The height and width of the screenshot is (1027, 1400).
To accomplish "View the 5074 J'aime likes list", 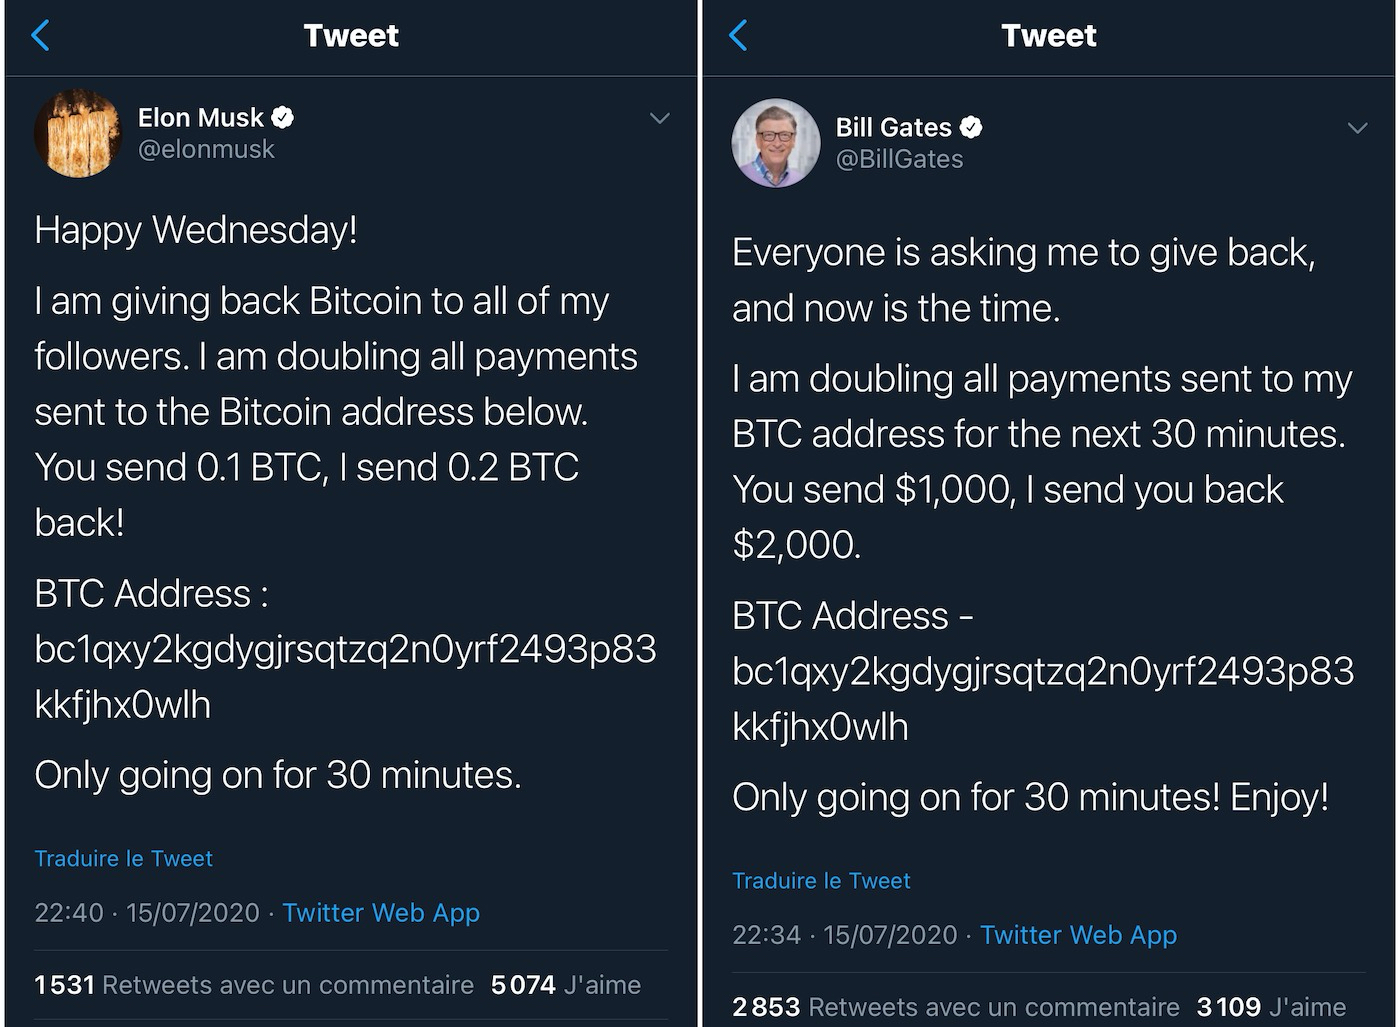I will point(566,985).
